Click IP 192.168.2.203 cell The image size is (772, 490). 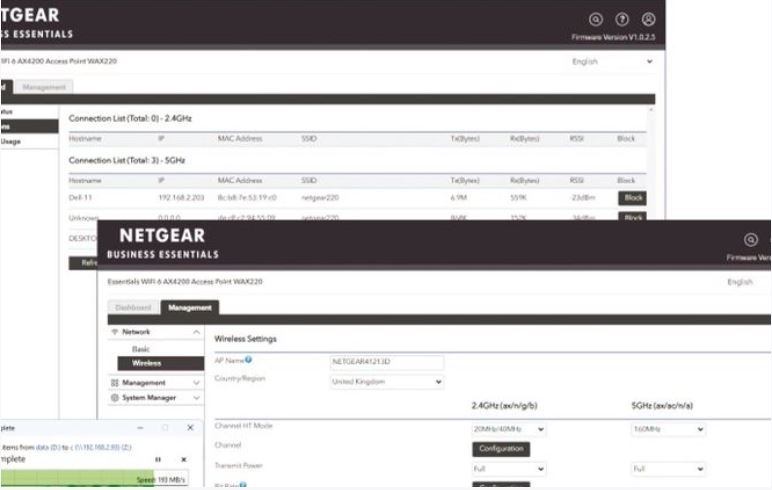pos(181,197)
